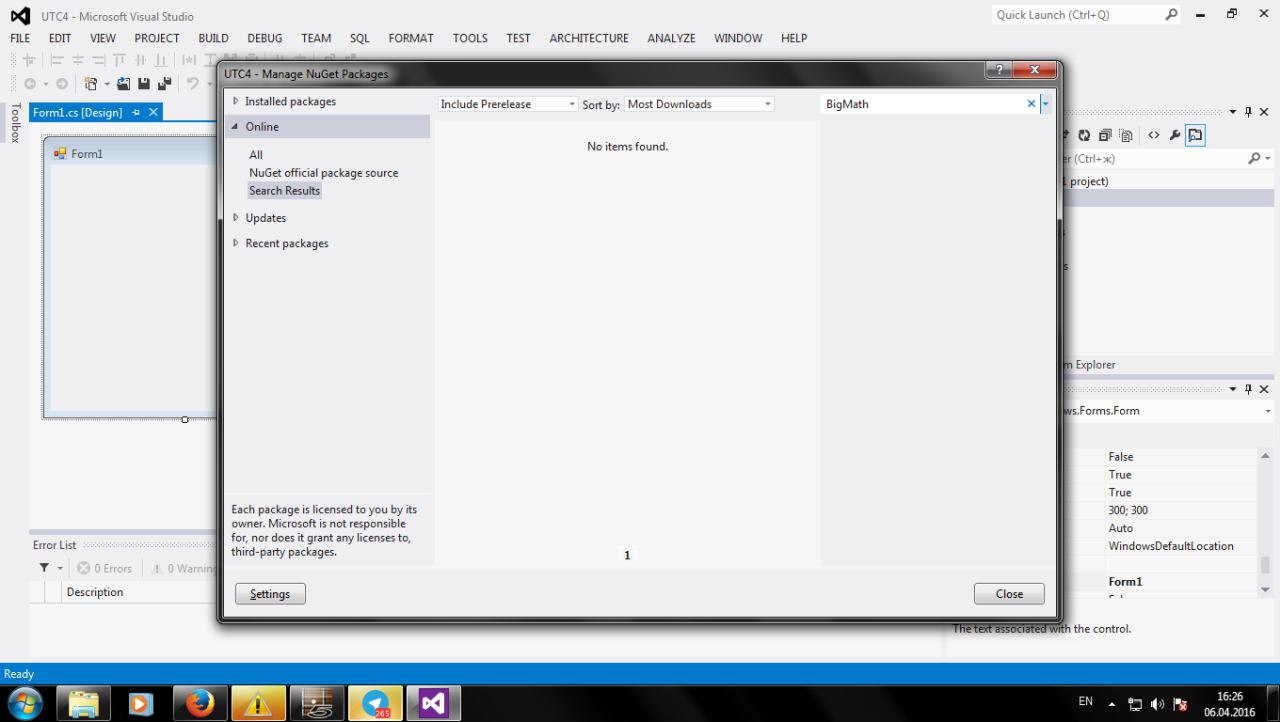Viewport: 1280px width, 722px height.
Task: Click the Save All toolbar icon
Action: point(164,84)
